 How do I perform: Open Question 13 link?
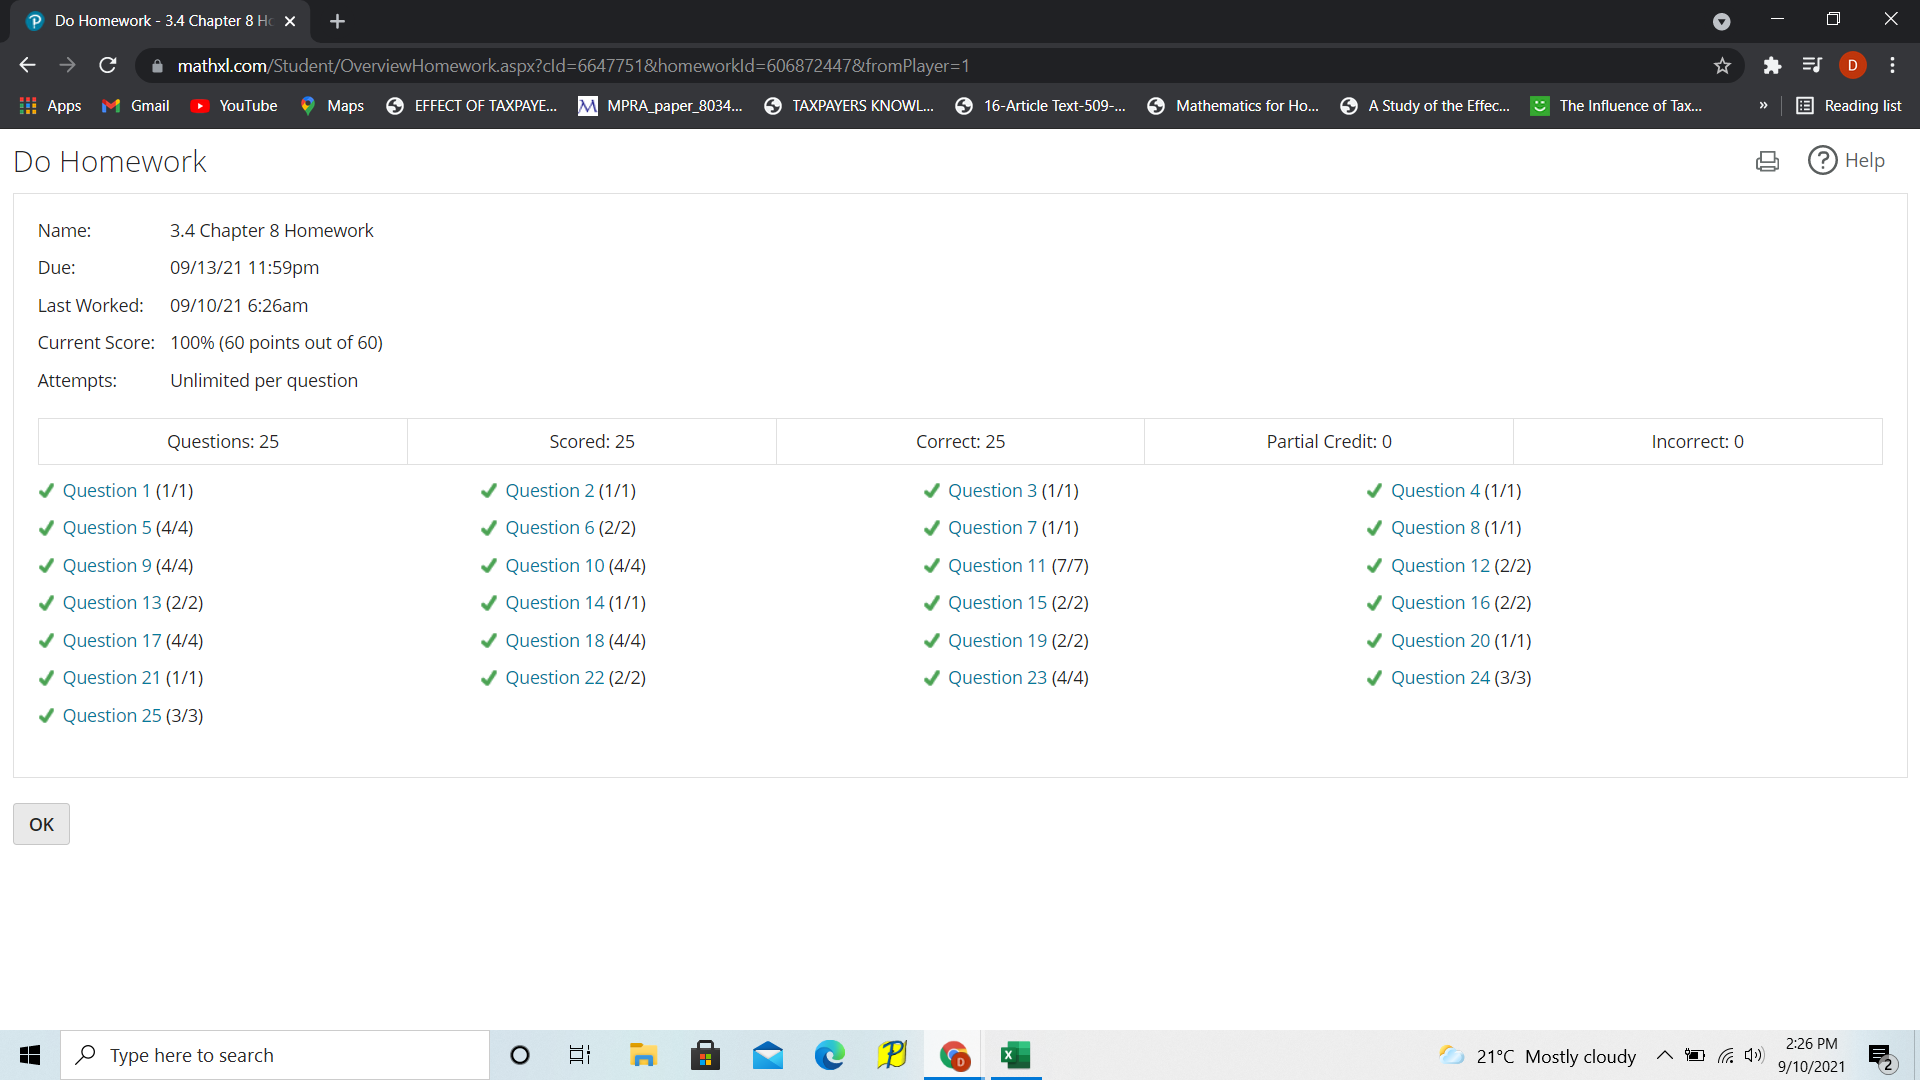[x=111, y=603]
